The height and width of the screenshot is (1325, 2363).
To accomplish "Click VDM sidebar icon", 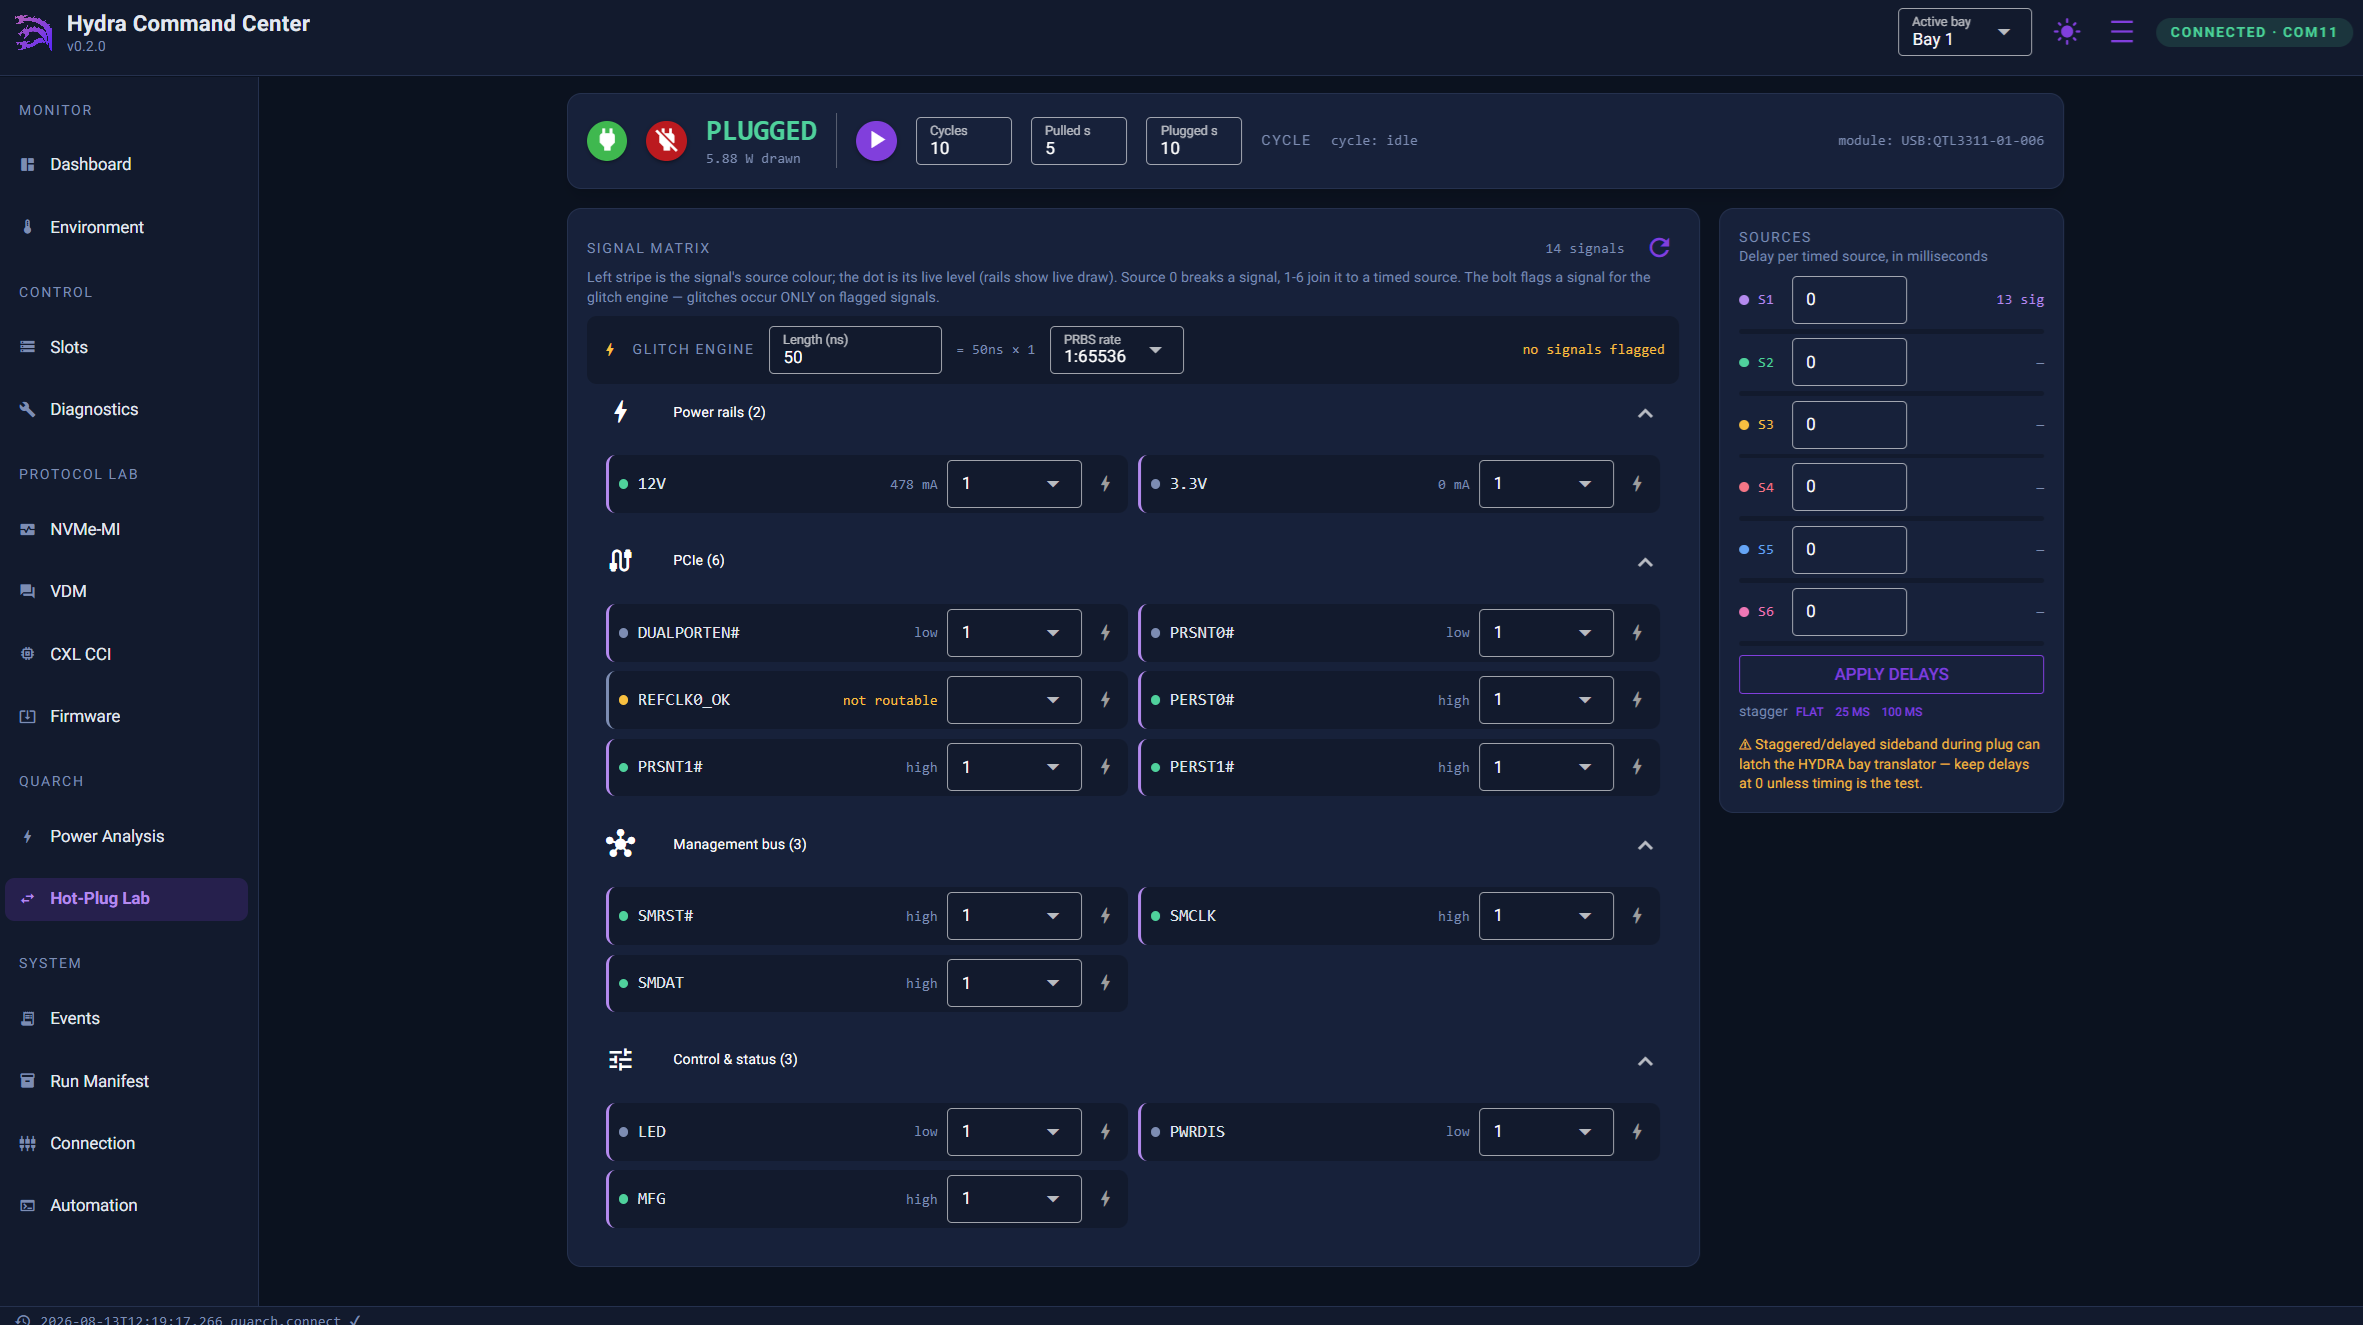I will [28, 591].
